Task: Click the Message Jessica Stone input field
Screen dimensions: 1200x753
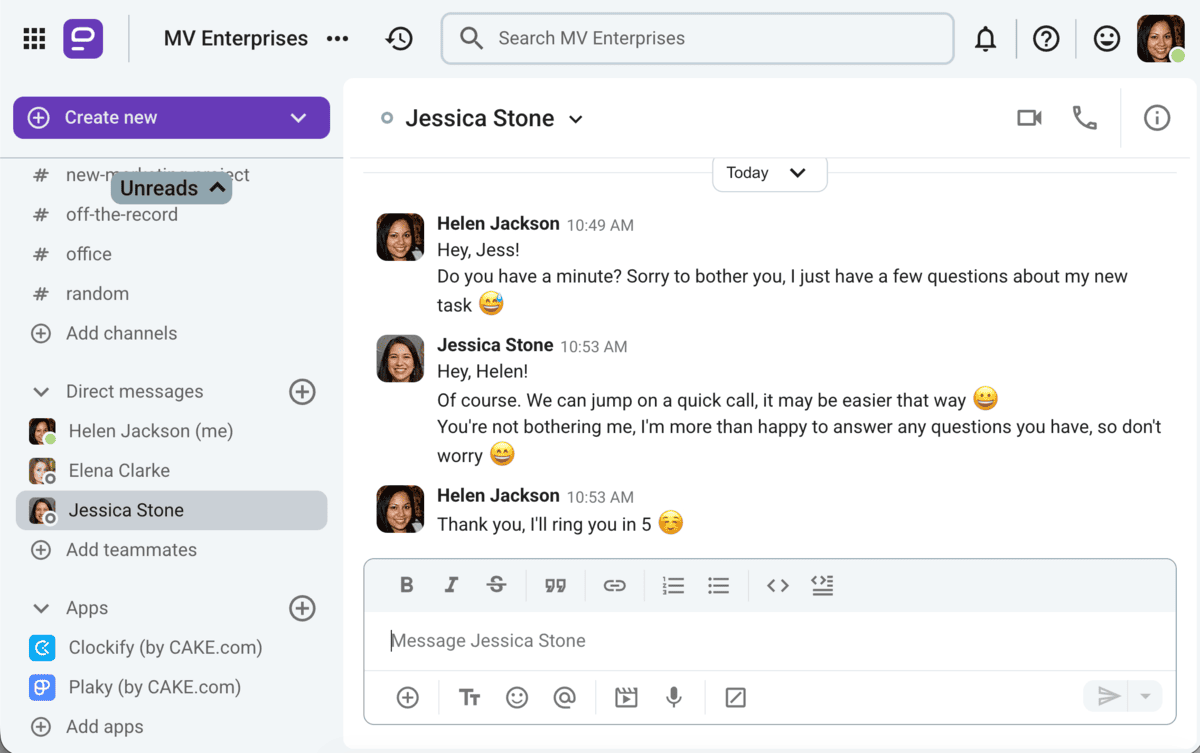Action: pos(770,641)
